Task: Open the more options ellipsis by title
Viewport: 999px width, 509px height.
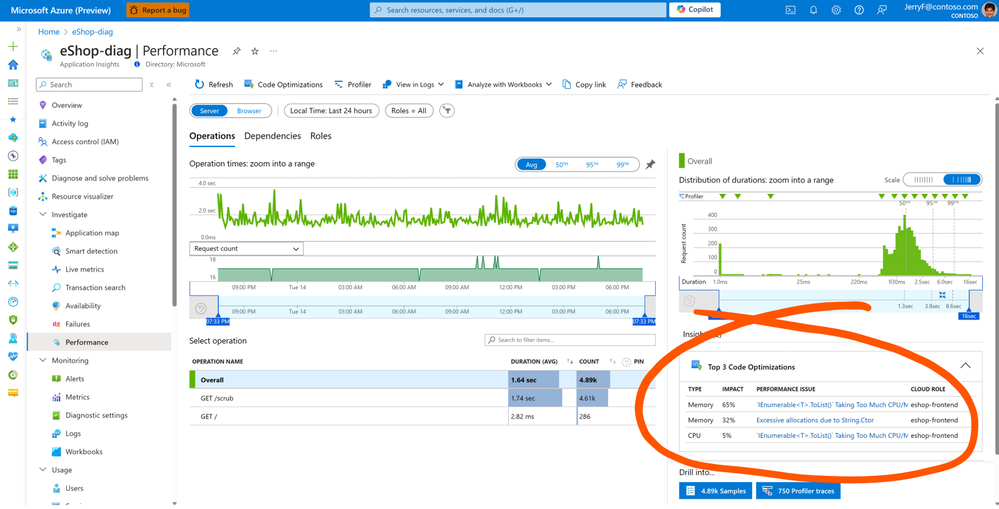Action: tap(273, 51)
